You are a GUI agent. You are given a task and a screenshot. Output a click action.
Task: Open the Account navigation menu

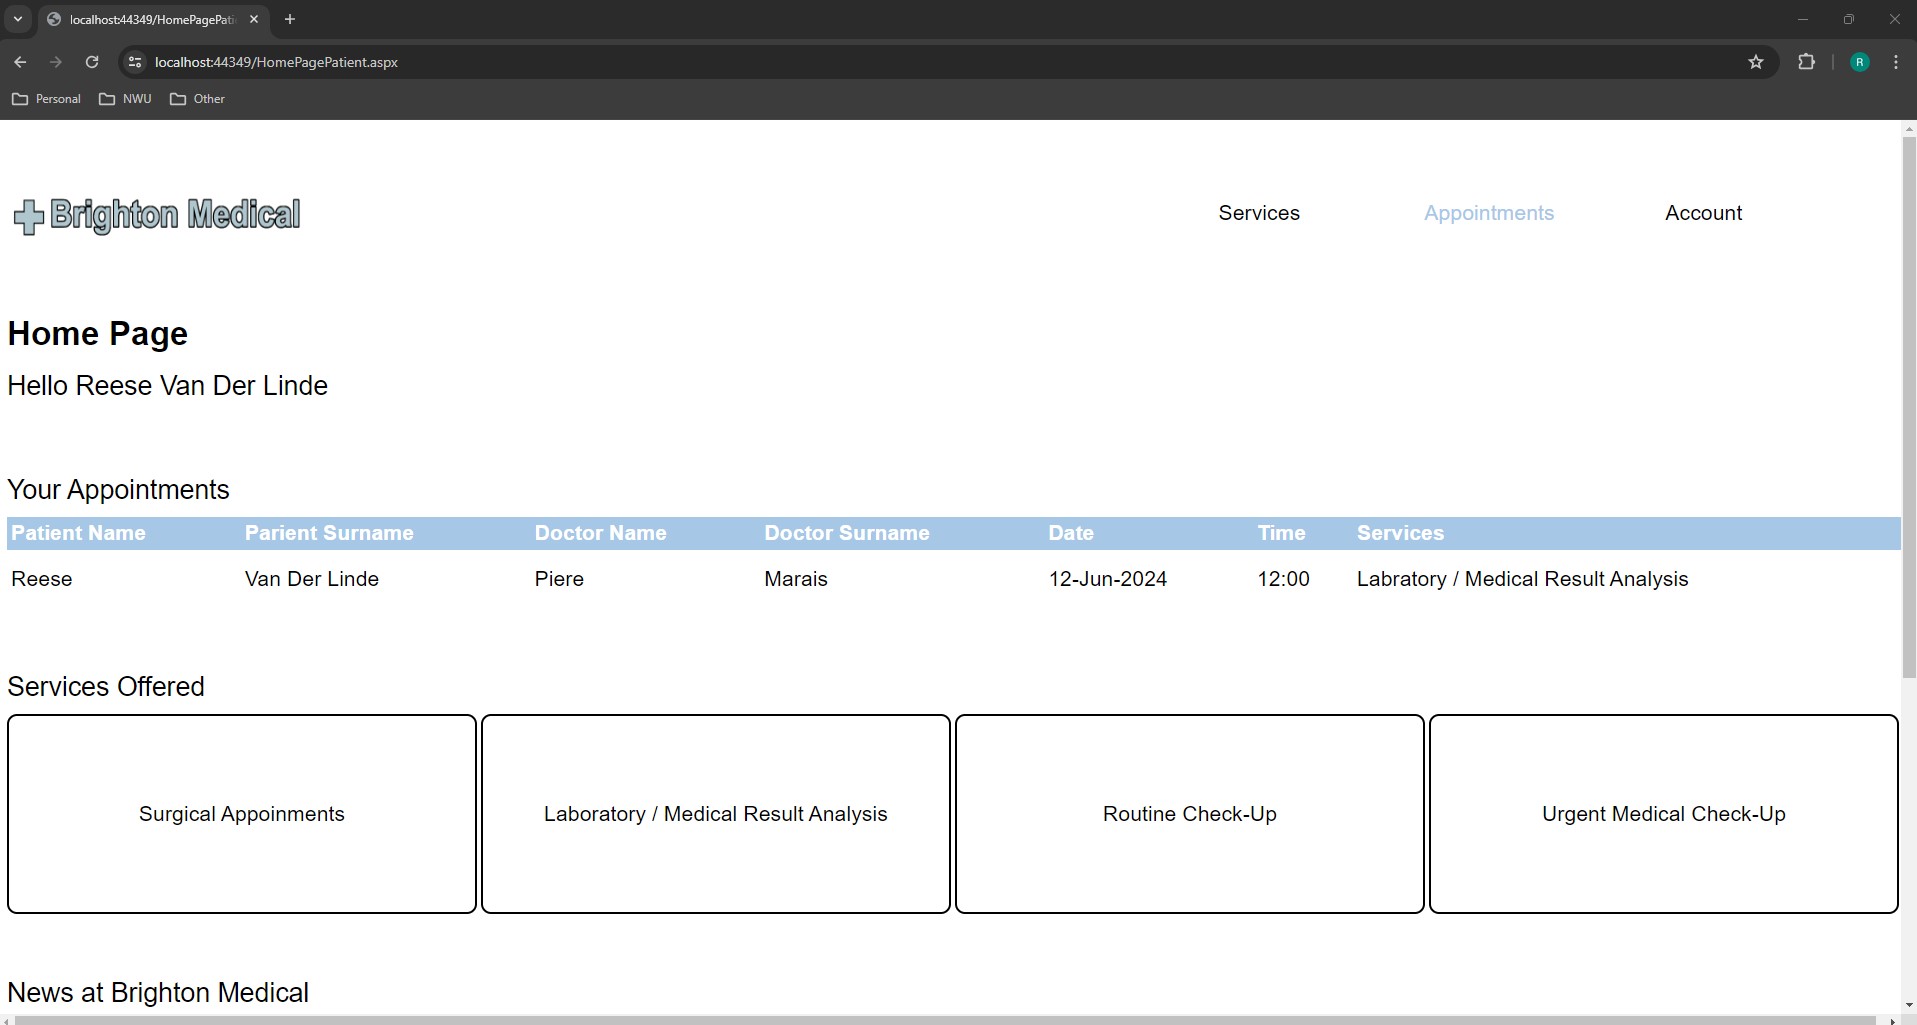pos(1703,213)
